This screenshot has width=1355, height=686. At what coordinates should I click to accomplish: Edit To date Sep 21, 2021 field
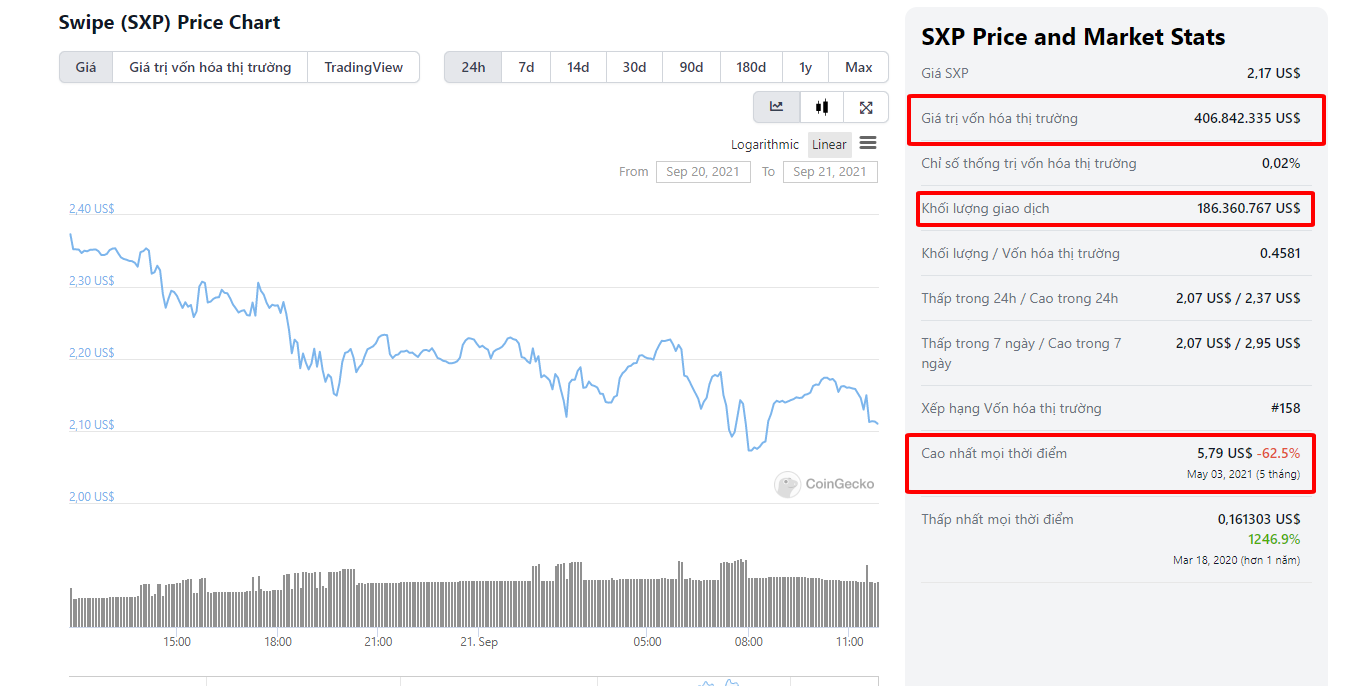coord(830,171)
